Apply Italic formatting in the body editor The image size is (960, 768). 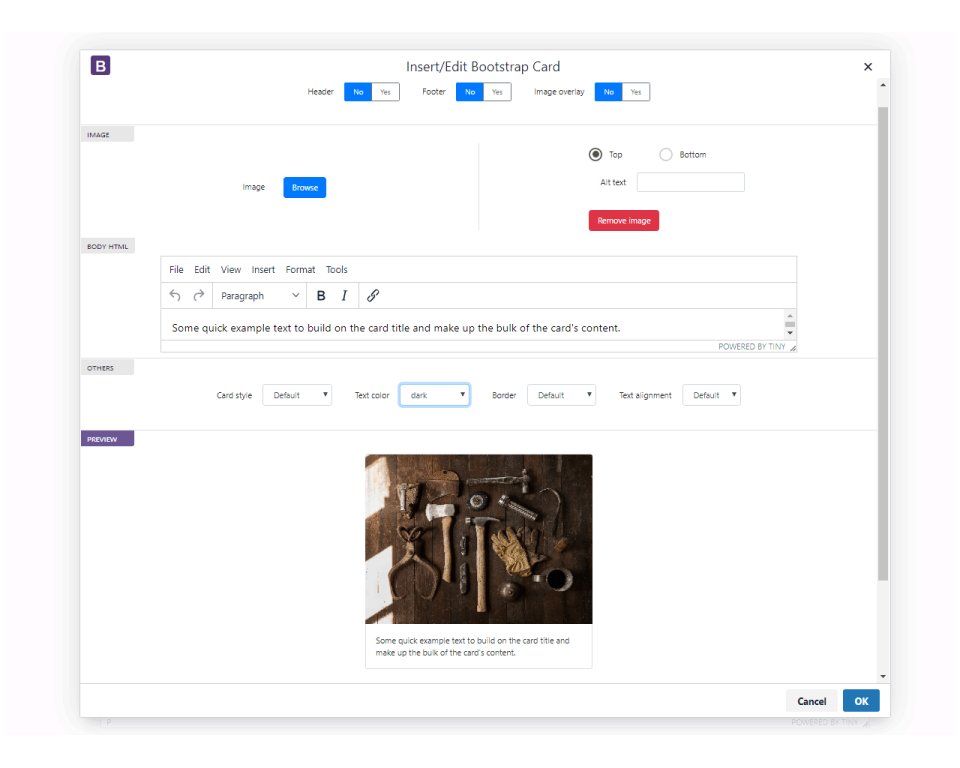(343, 295)
